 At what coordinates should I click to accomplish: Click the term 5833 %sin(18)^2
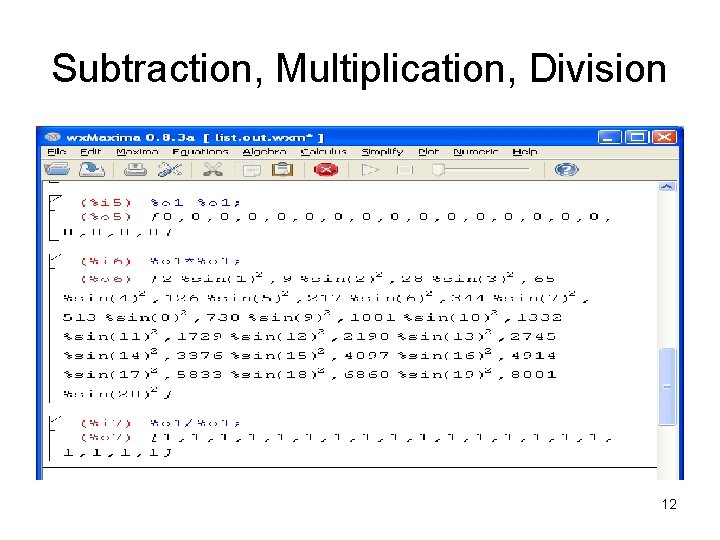click(252, 374)
